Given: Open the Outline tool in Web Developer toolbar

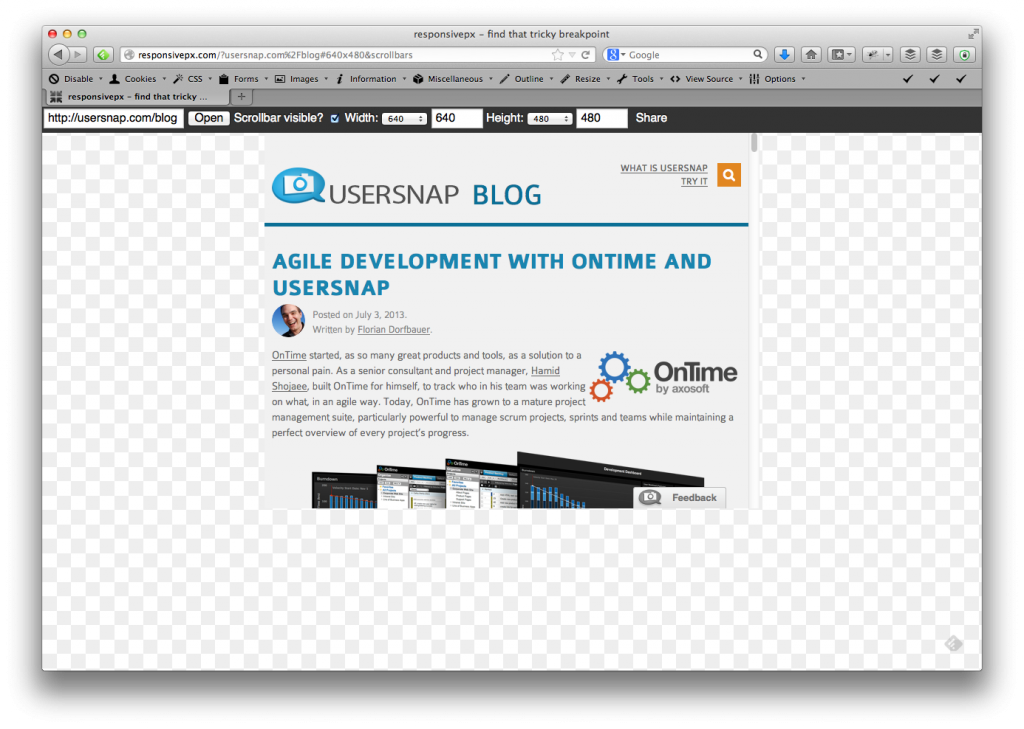Looking at the screenshot, I should pyautogui.click(x=525, y=78).
